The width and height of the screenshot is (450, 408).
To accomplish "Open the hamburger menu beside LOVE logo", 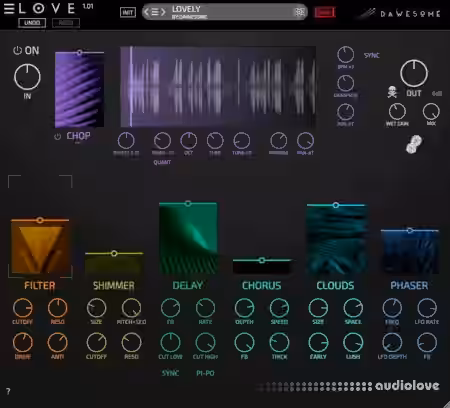I will [9, 9].
